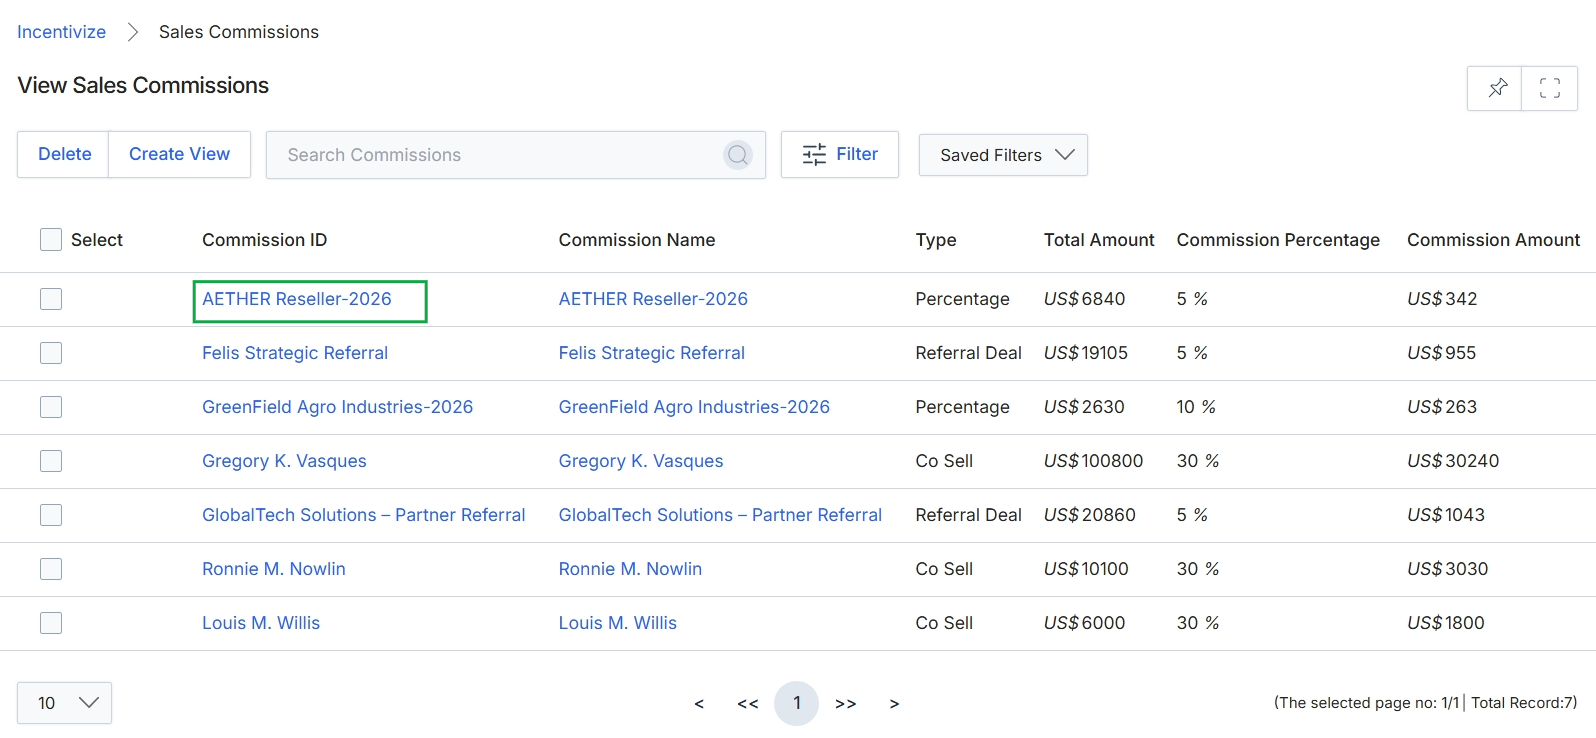Click the Commission ID column header
Viewport: 1596px width, 738px height.
[264, 240]
